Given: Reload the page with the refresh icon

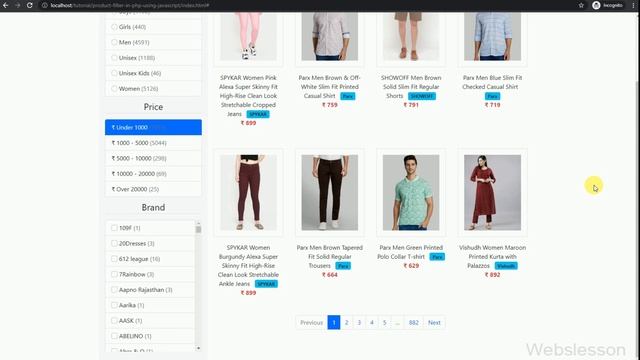Looking at the screenshot, I should click(29, 5).
